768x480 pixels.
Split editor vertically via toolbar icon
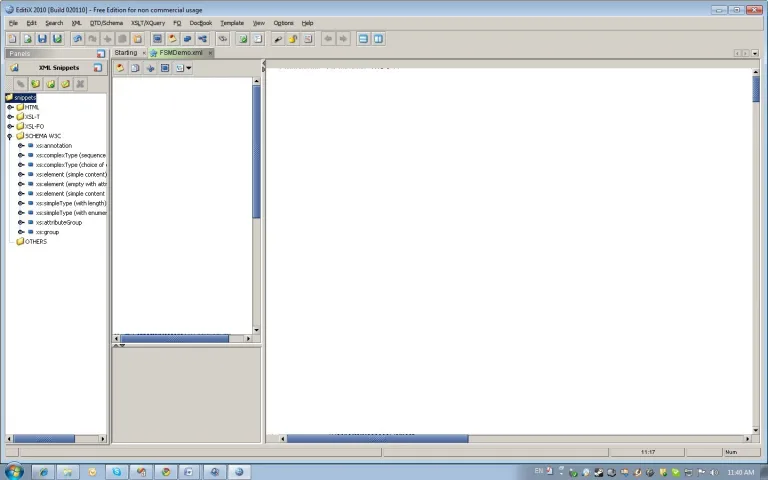coord(378,39)
